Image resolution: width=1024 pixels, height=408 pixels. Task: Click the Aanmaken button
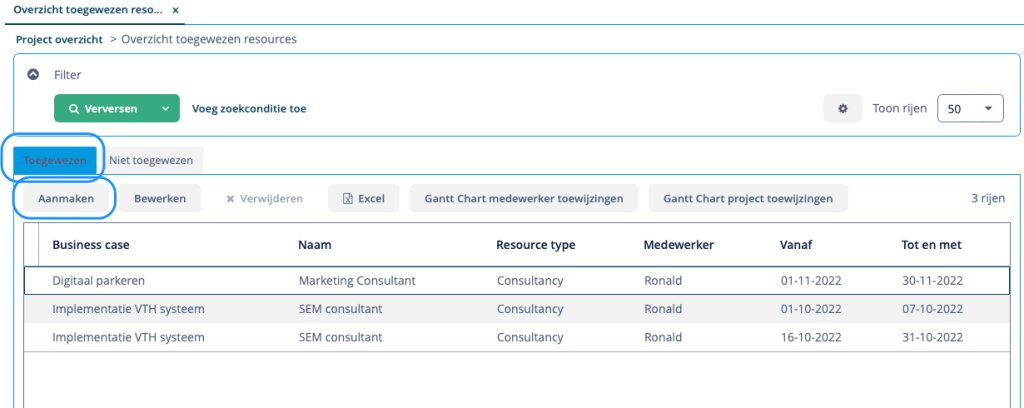coord(65,198)
